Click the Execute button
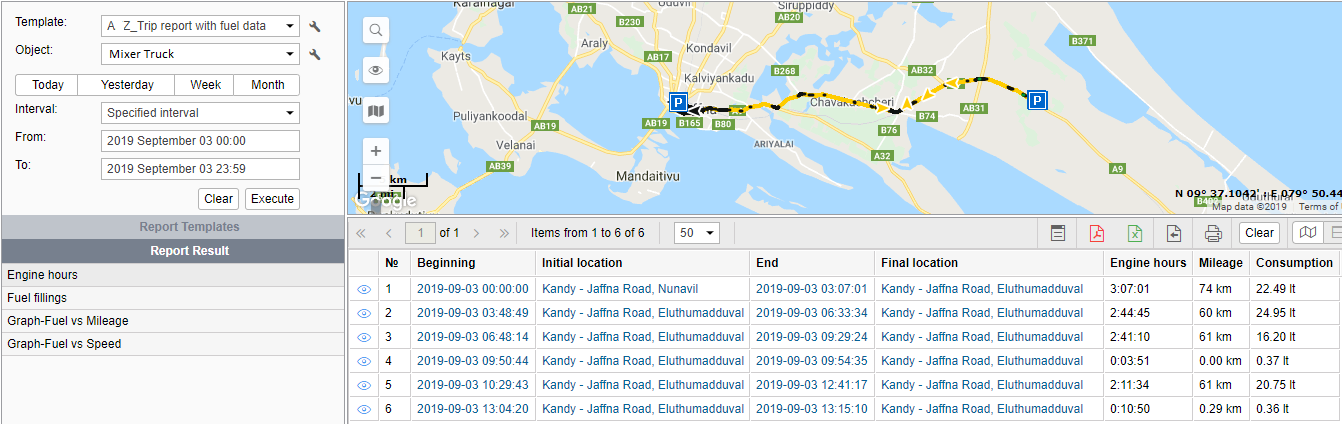This screenshot has width=1342, height=425. (272, 199)
